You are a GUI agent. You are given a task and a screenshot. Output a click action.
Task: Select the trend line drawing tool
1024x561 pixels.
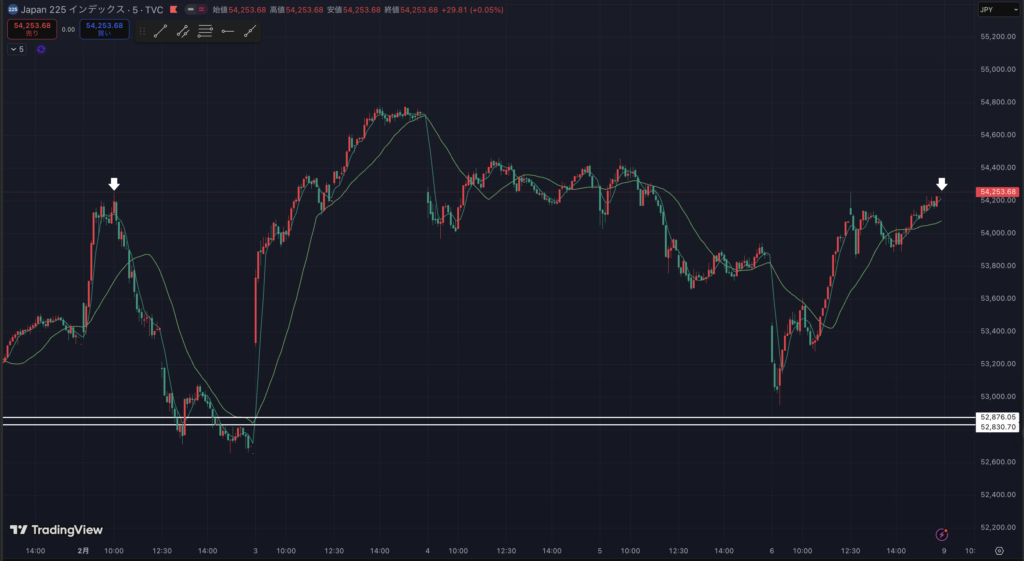click(x=160, y=32)
